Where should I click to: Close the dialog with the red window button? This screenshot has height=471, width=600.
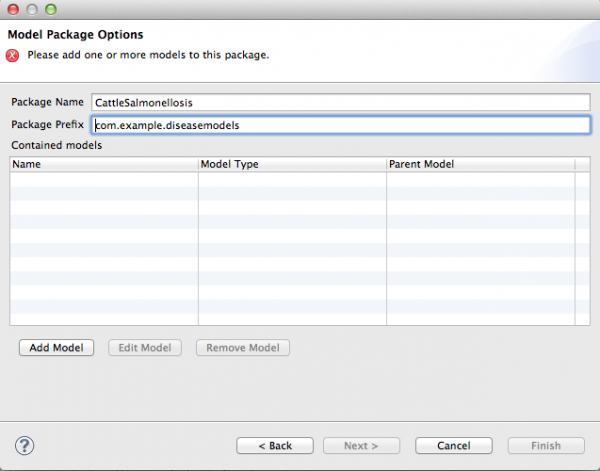(x=13, y=9)
